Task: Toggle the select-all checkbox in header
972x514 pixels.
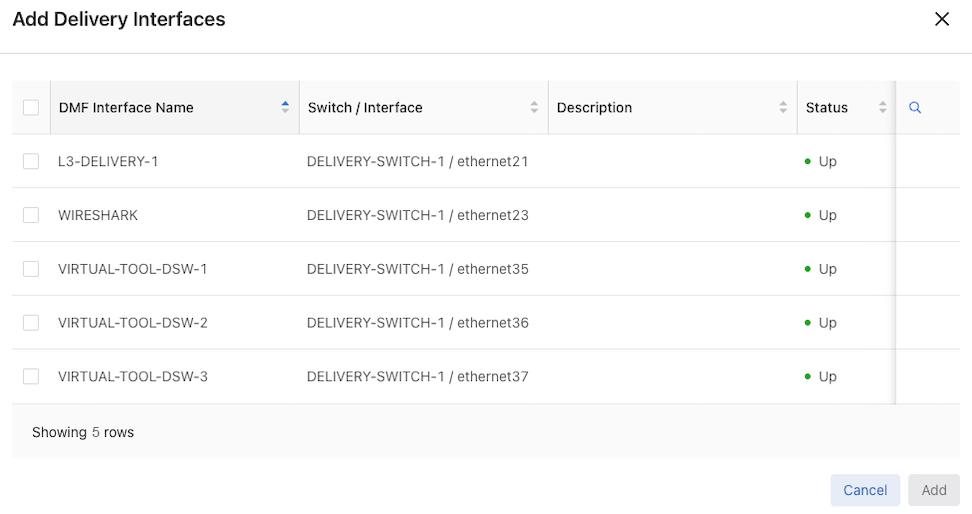Action: point(31,108)
